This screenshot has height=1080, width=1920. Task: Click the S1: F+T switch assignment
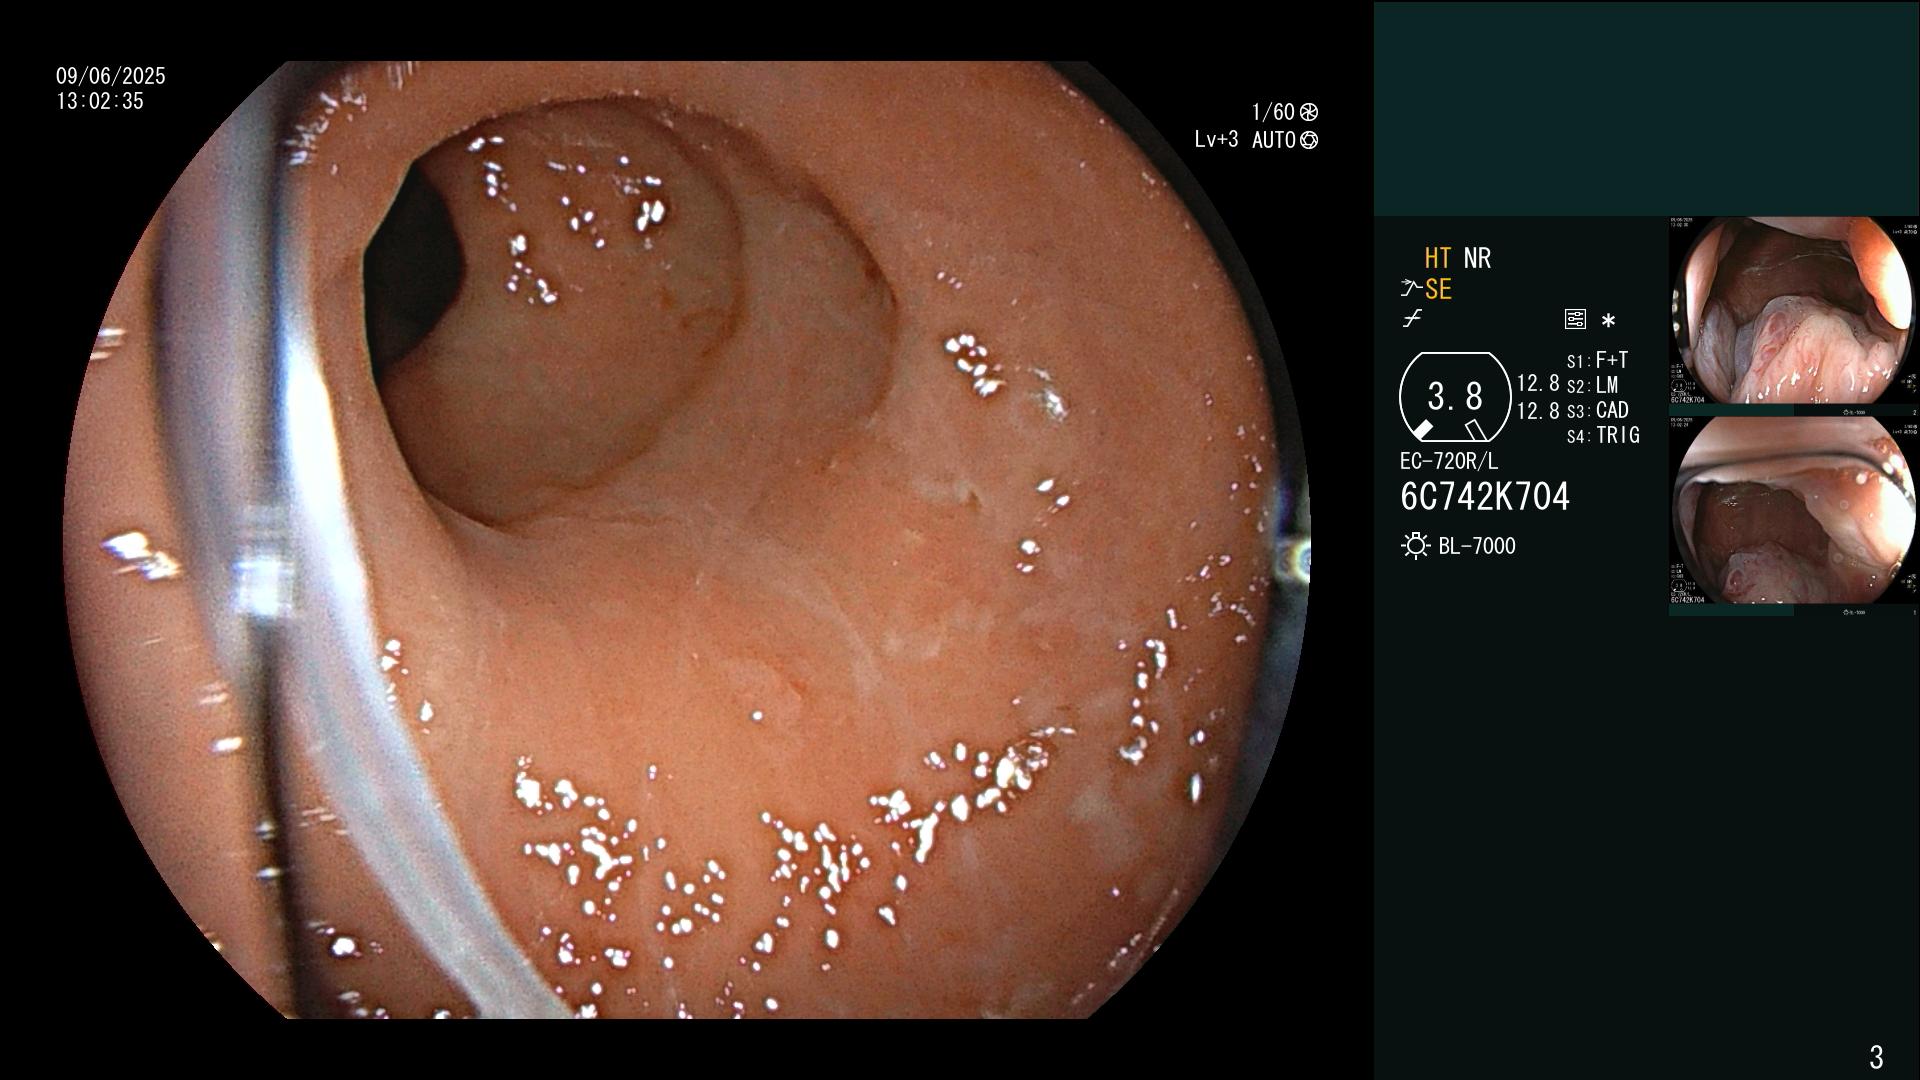[x=1598, y=360]
